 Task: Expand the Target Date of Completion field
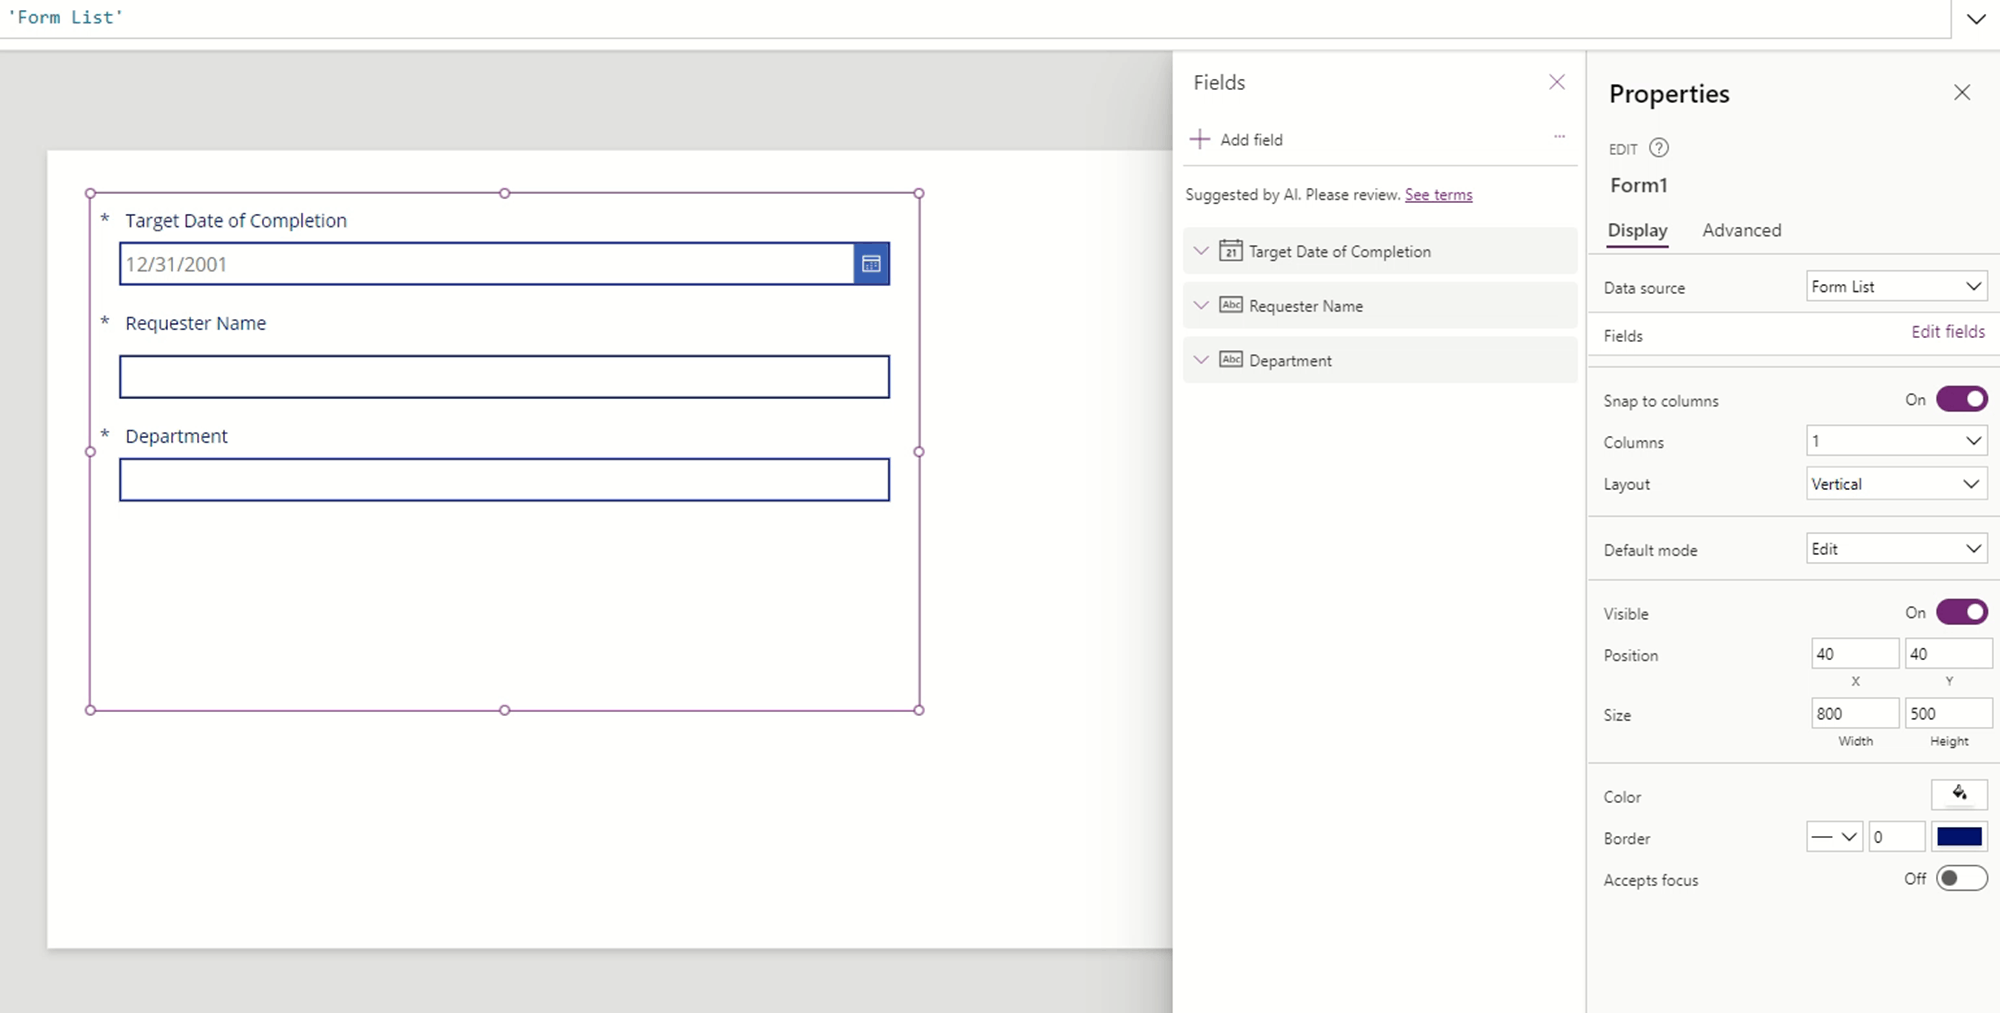[x=1202, y=251]
